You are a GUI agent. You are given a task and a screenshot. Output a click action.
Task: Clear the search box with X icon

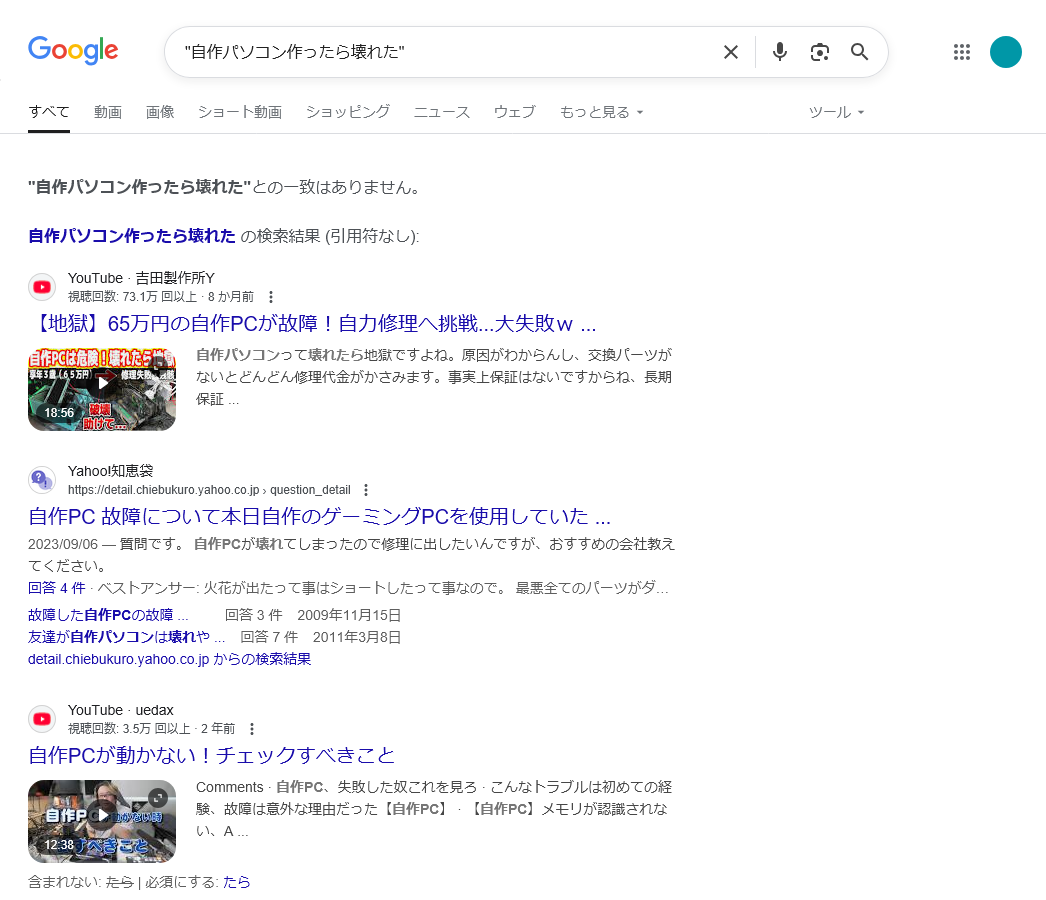tap(731, 52)
